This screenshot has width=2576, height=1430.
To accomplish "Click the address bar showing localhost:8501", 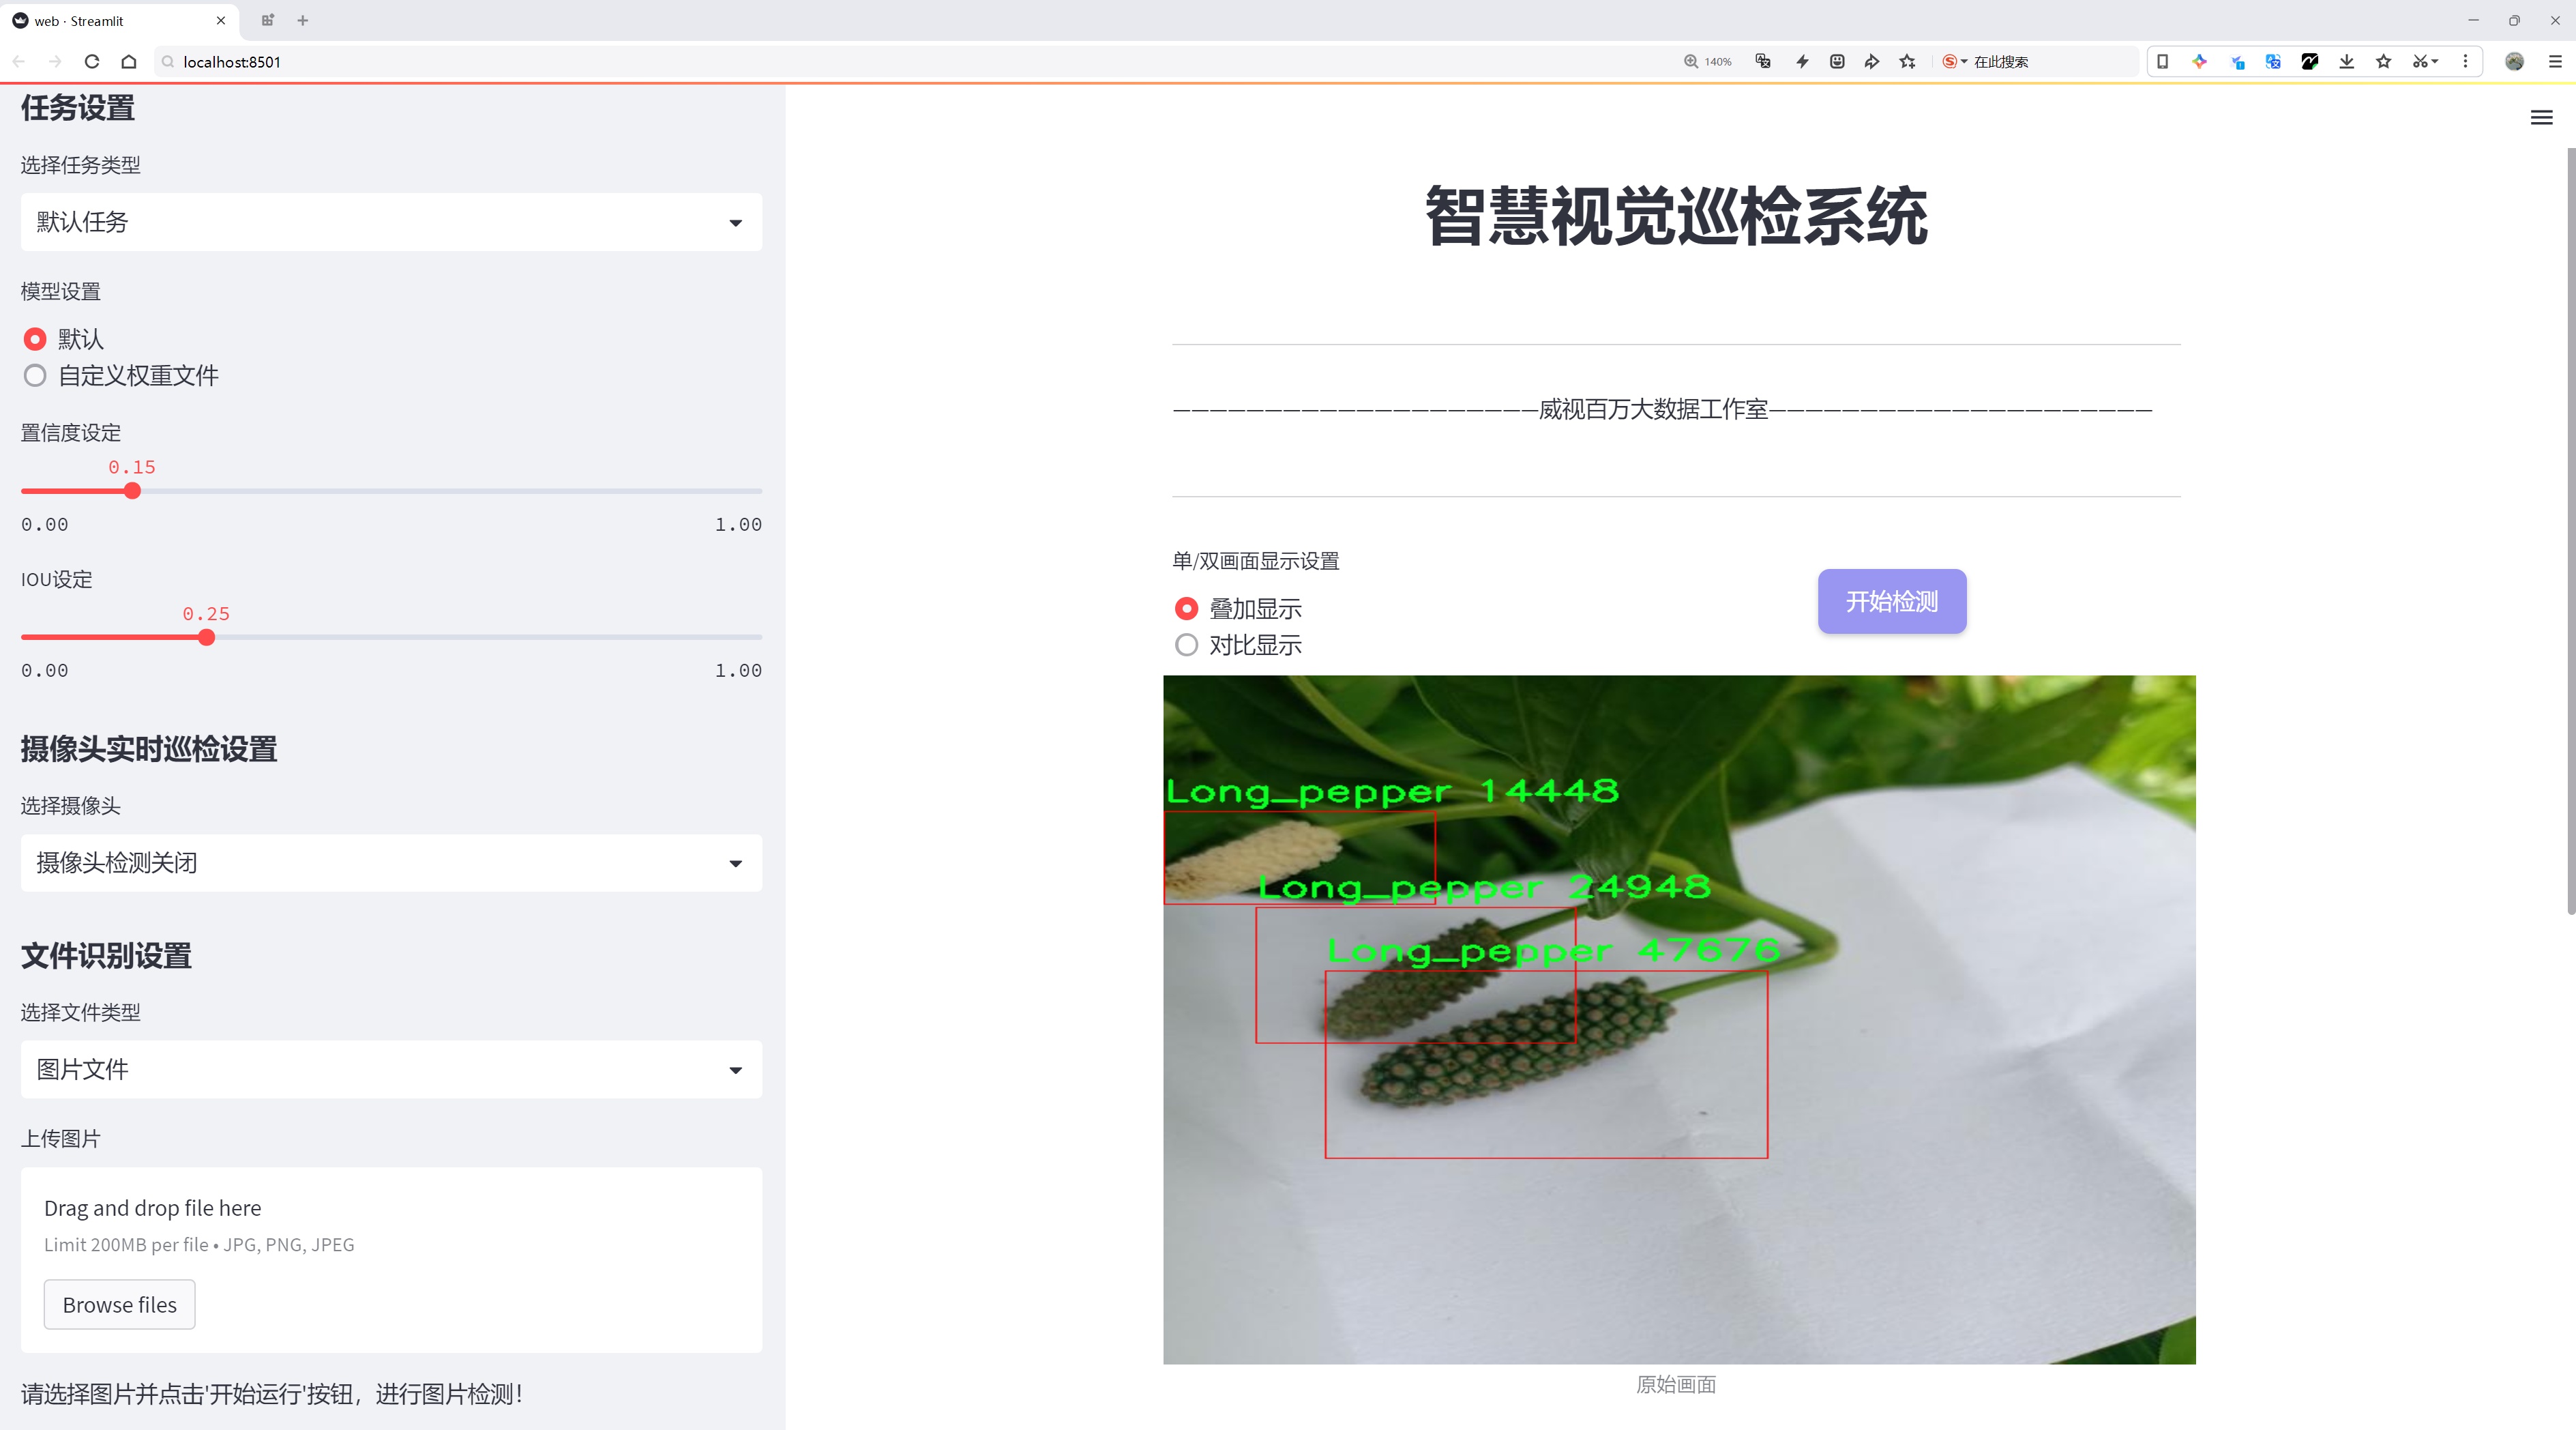I will point(900,61).
